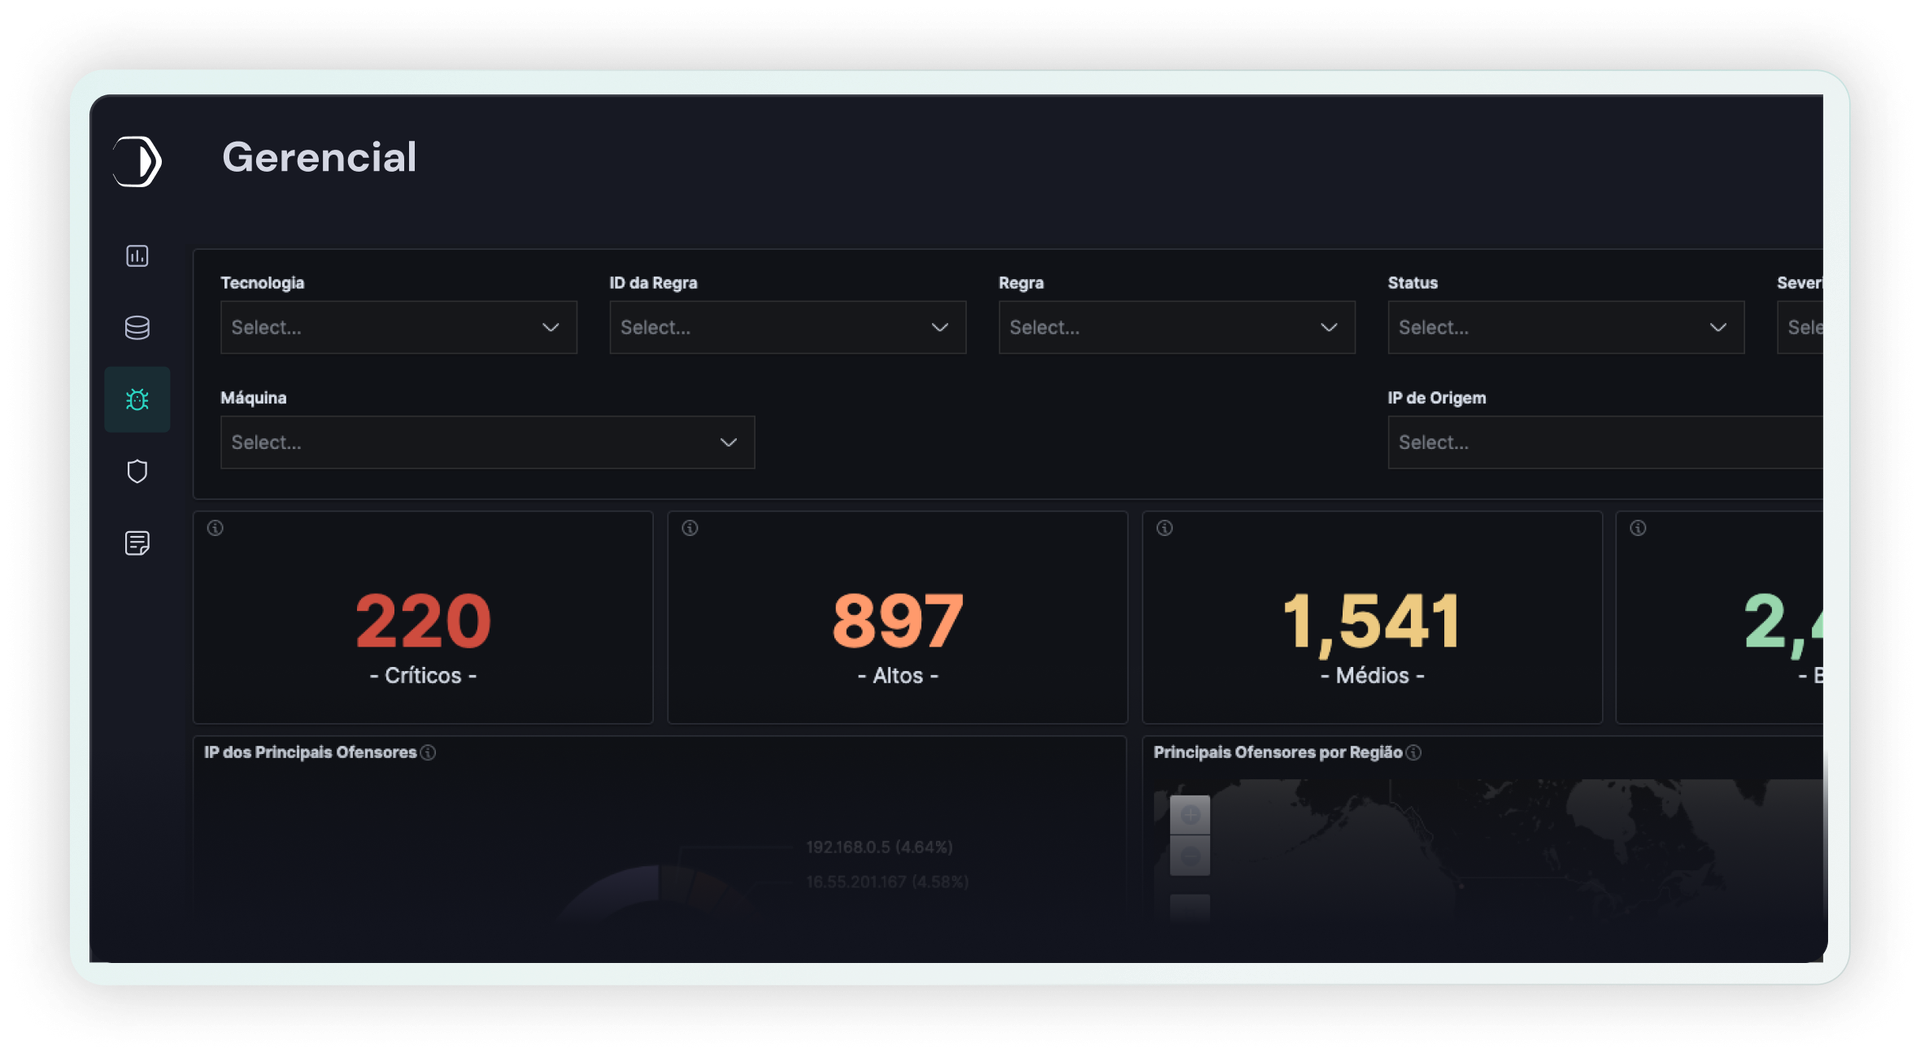Viewport: 1920px width, 1055px height.
Task: Open the database sidebar icon
Action: click(137, 328)
